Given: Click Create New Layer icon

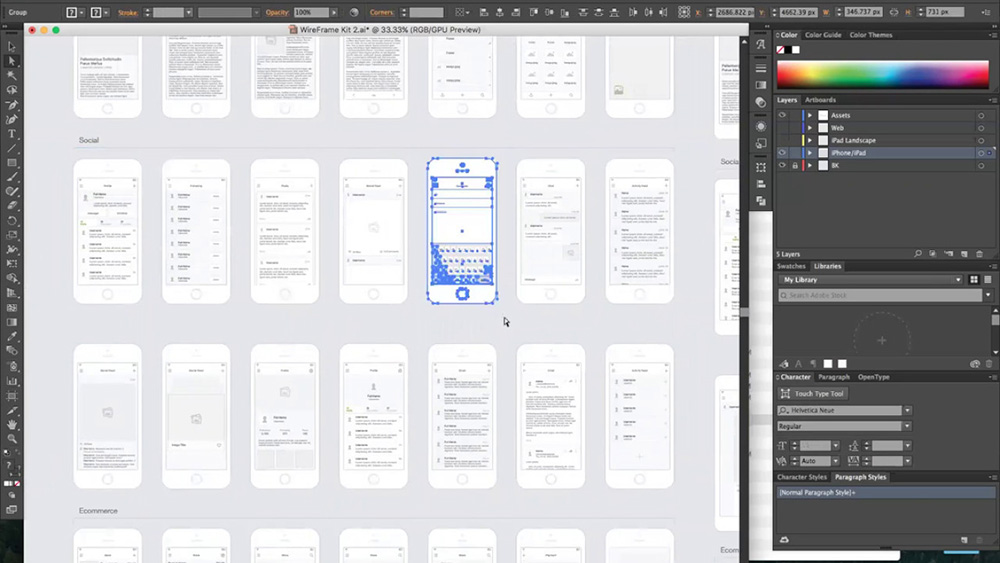Looking at the screenshot, I should coord(964,254).
